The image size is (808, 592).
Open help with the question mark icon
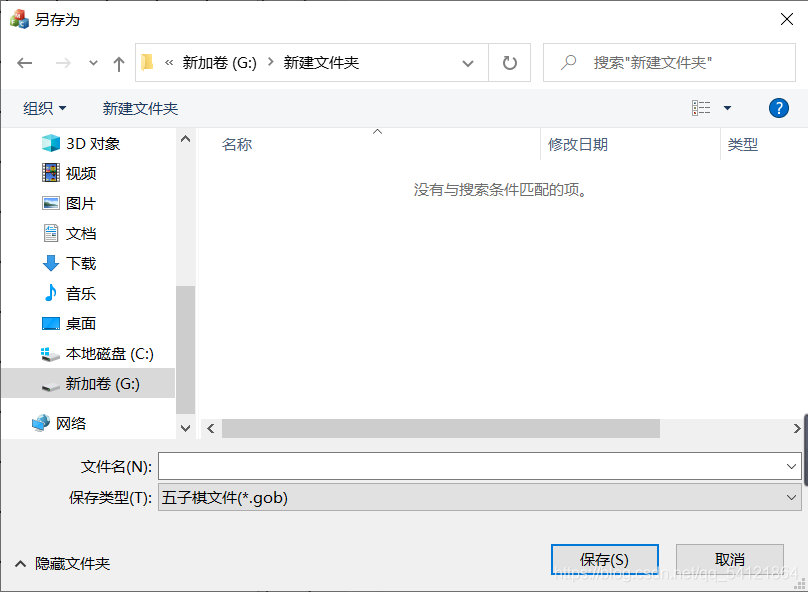tap(779, 108)
